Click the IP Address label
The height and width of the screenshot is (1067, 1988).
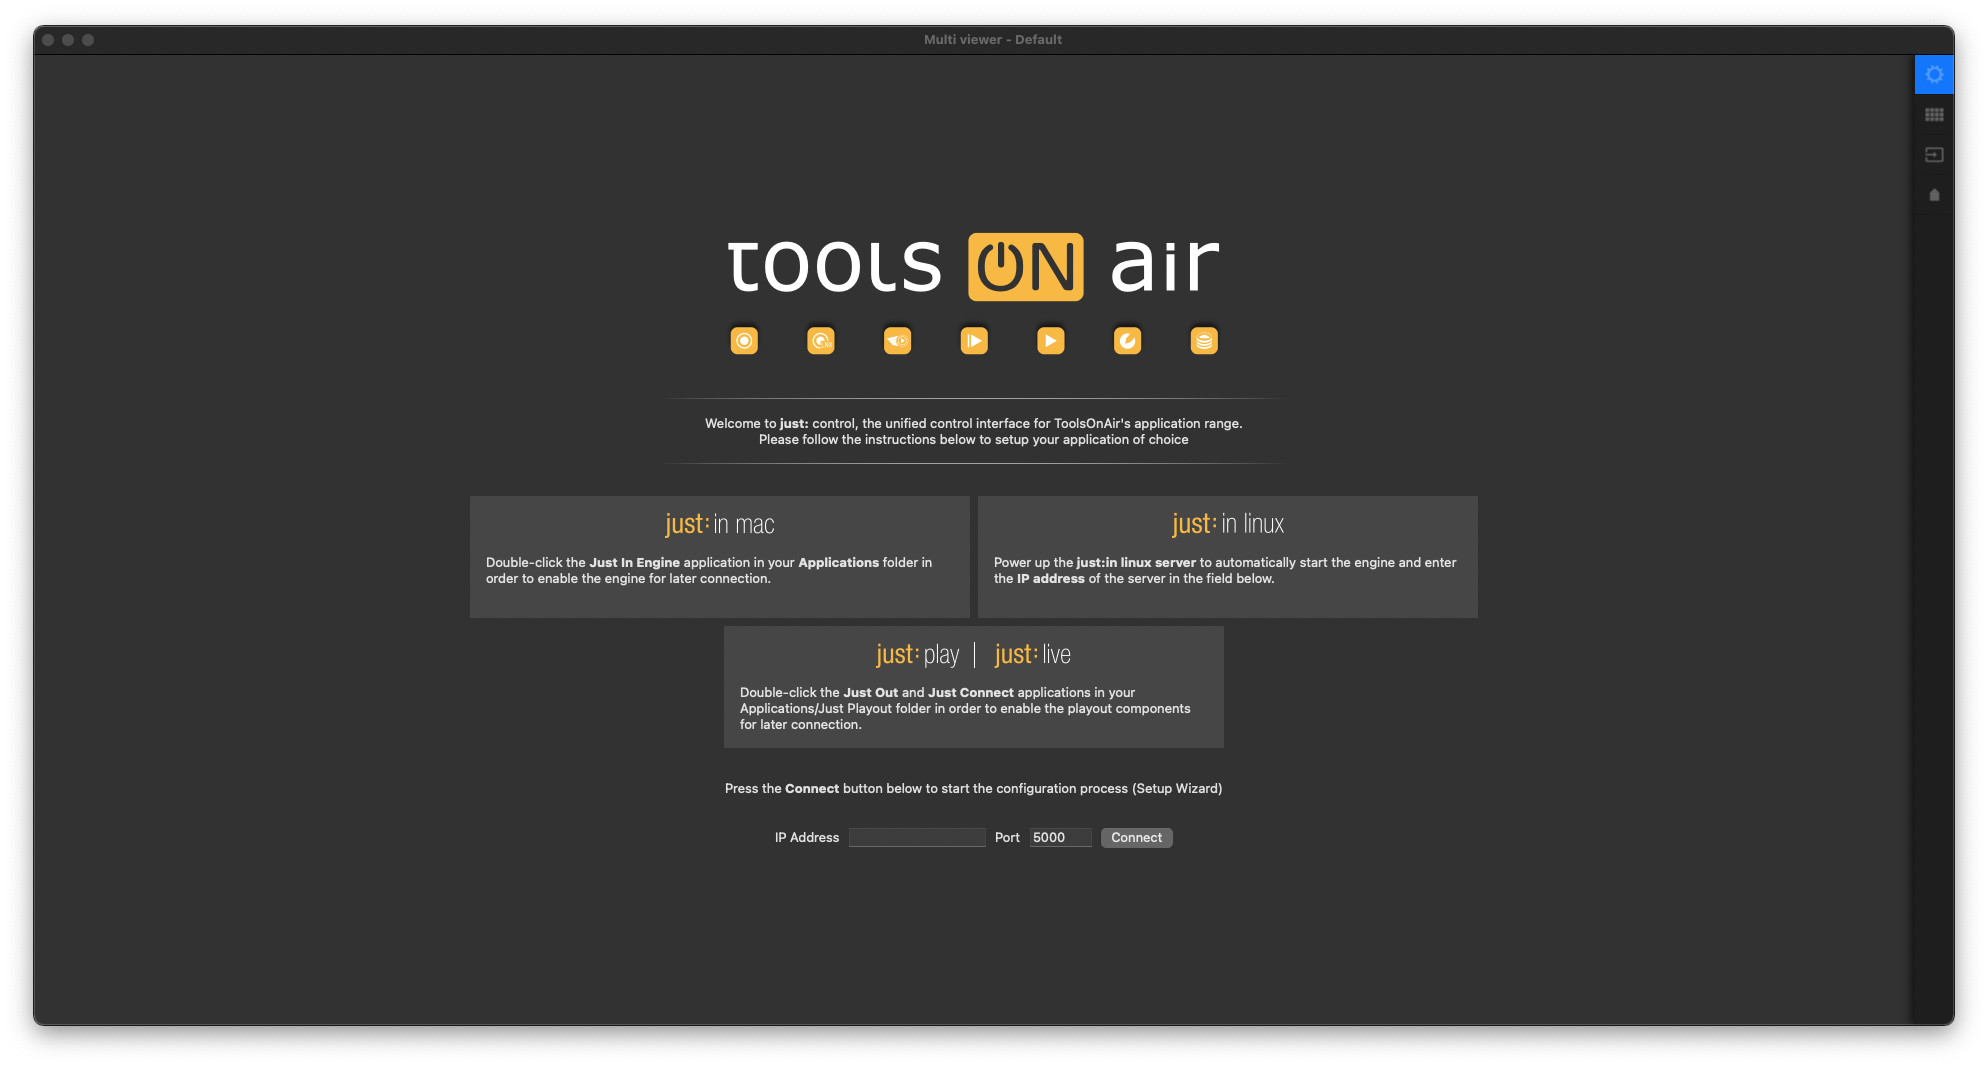(807, 838)
